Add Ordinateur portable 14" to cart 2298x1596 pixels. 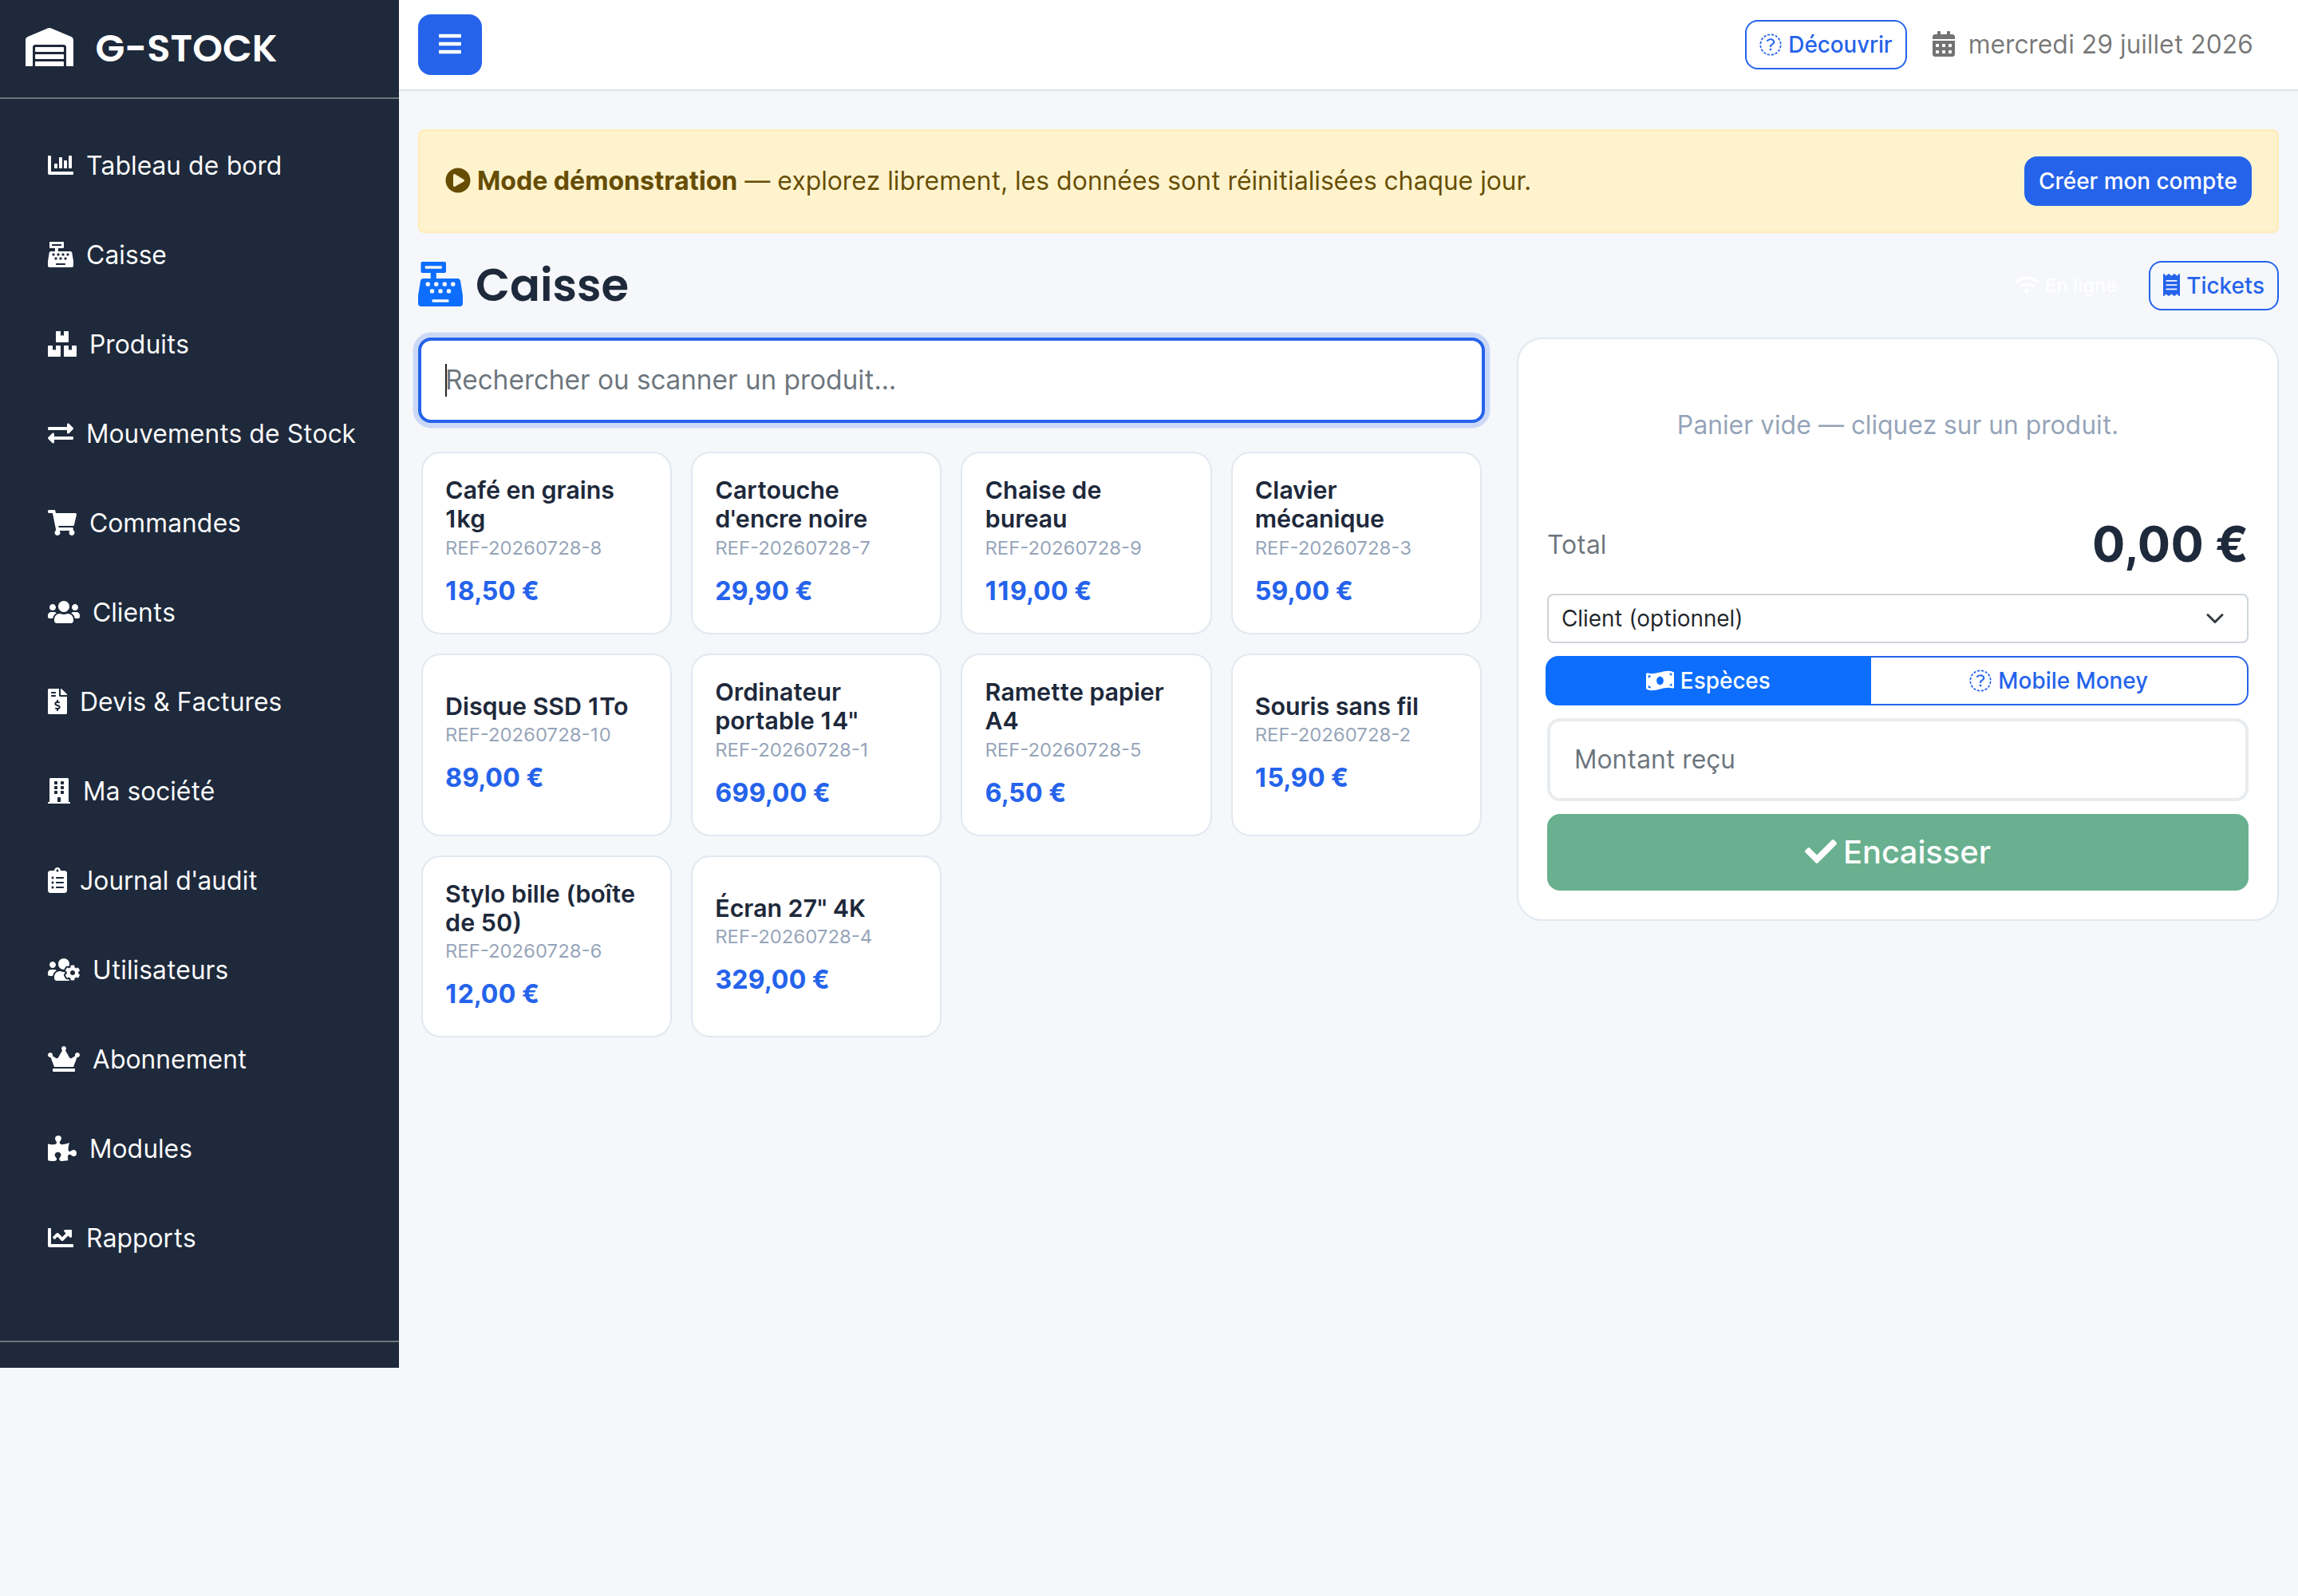click(x=816, y=745)
